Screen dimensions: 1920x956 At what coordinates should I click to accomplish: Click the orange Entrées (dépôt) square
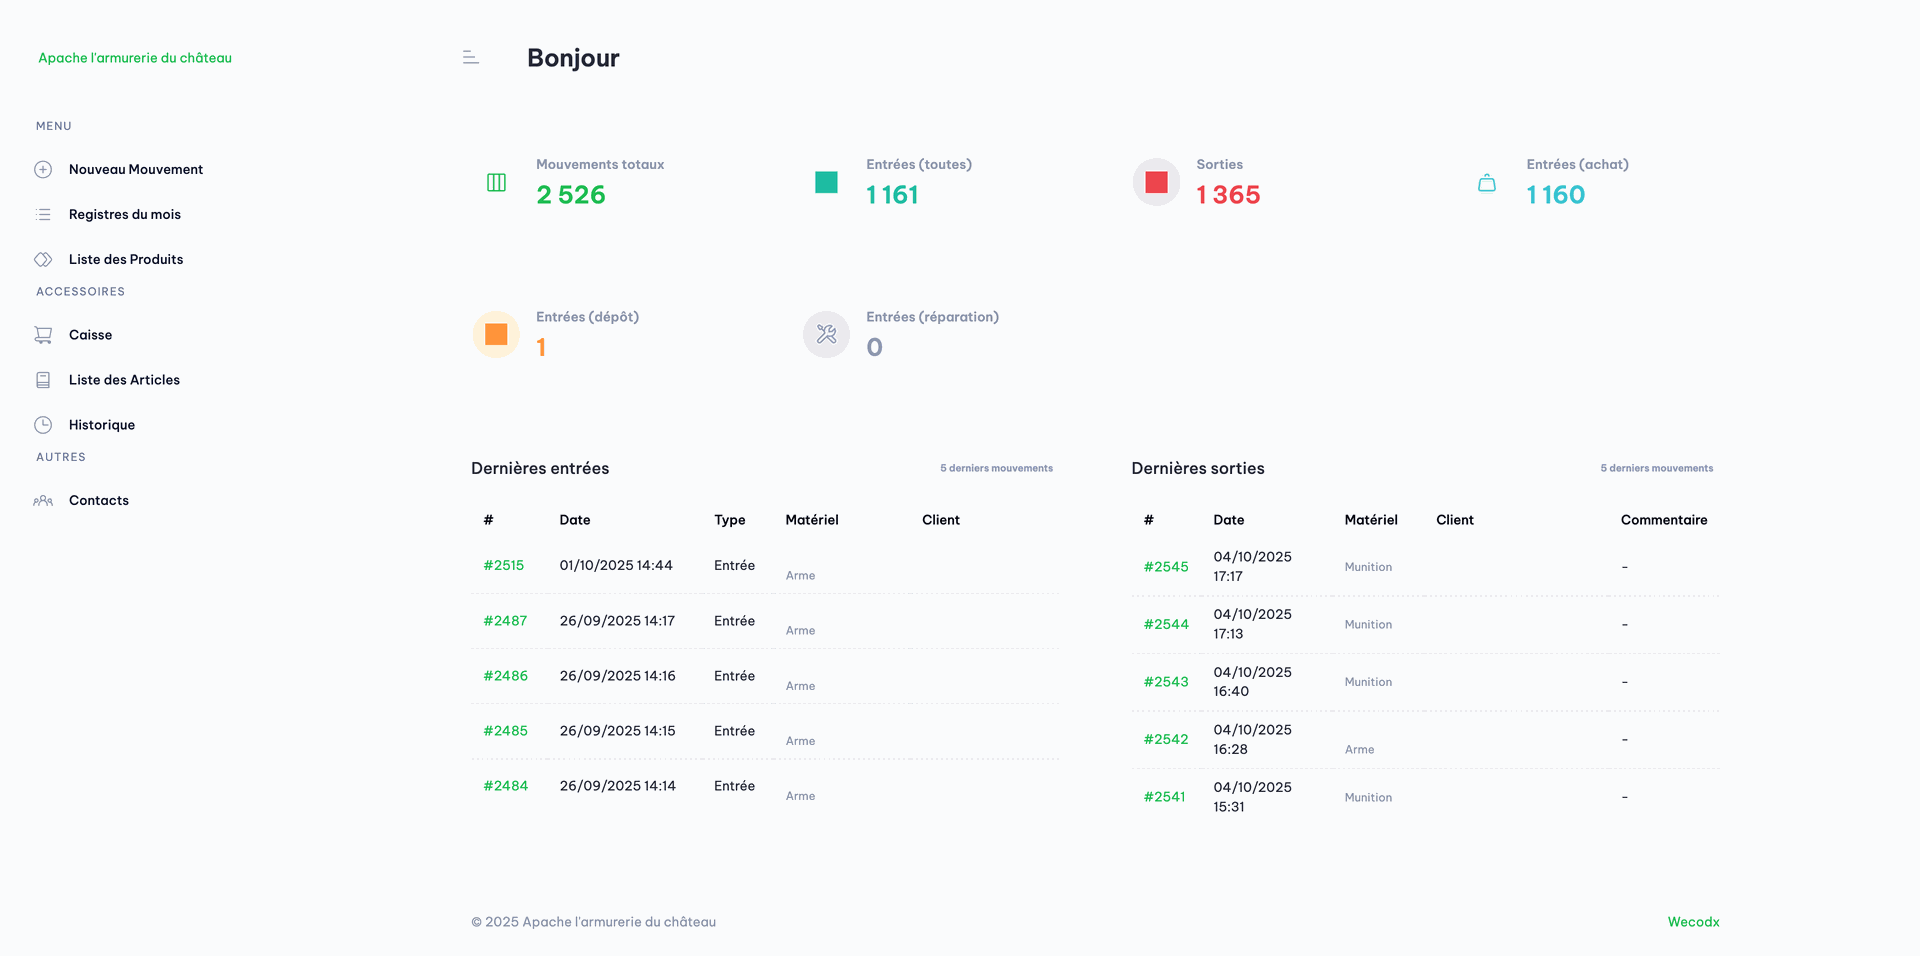coord(496,334)
